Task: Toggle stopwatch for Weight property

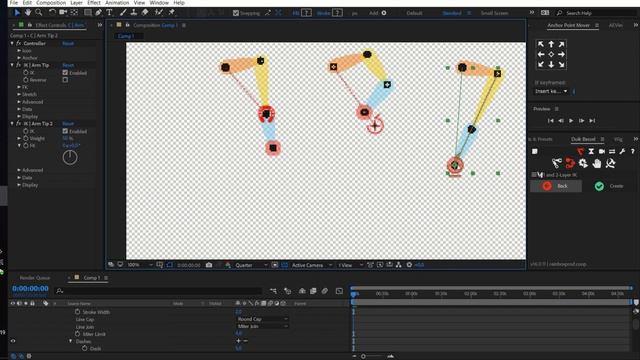Action: click(26, 138)
